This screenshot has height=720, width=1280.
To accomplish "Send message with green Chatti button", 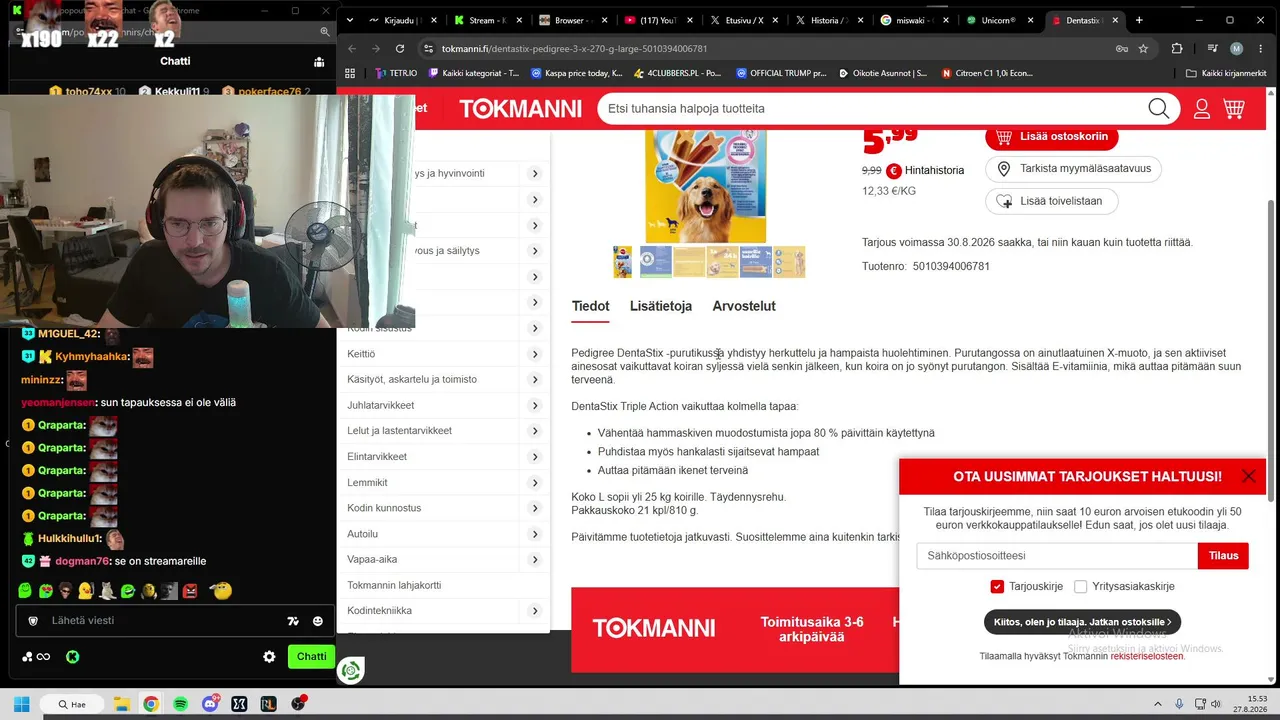I will [311, 657].
